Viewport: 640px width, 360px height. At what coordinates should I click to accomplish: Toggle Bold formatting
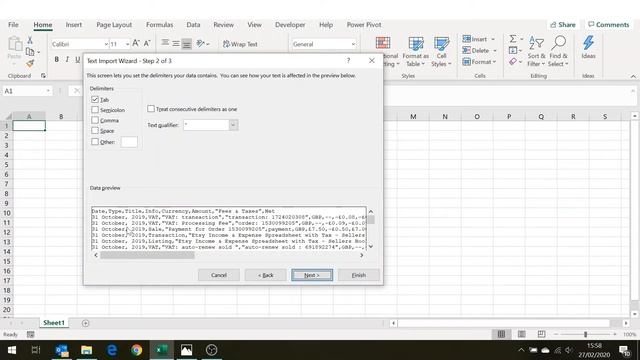56,60
